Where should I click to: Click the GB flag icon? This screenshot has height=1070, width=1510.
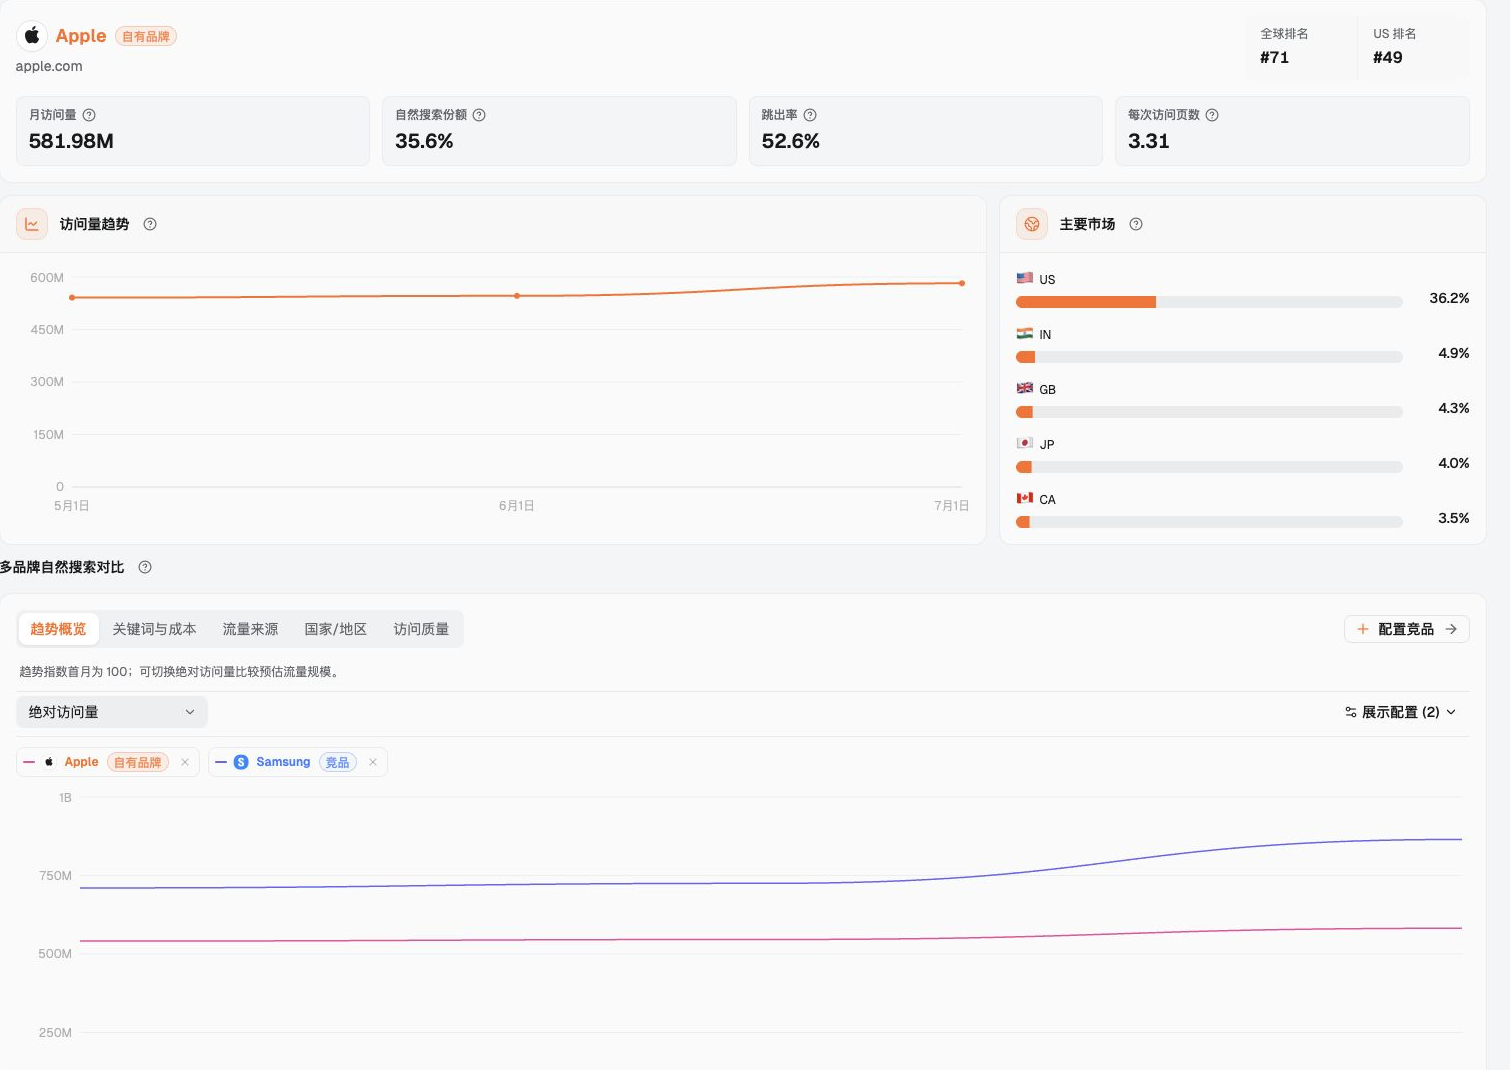coord(1025,388)
